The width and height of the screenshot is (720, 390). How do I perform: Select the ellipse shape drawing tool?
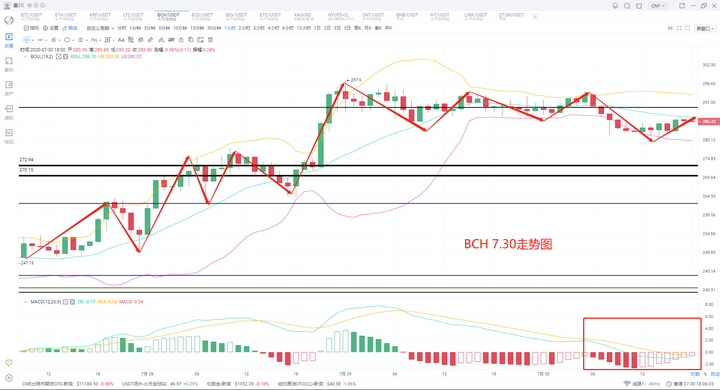click(67, 40)
